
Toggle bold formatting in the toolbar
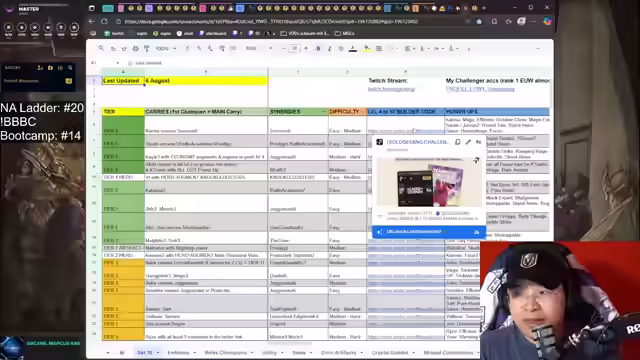(x=318, y=49)
